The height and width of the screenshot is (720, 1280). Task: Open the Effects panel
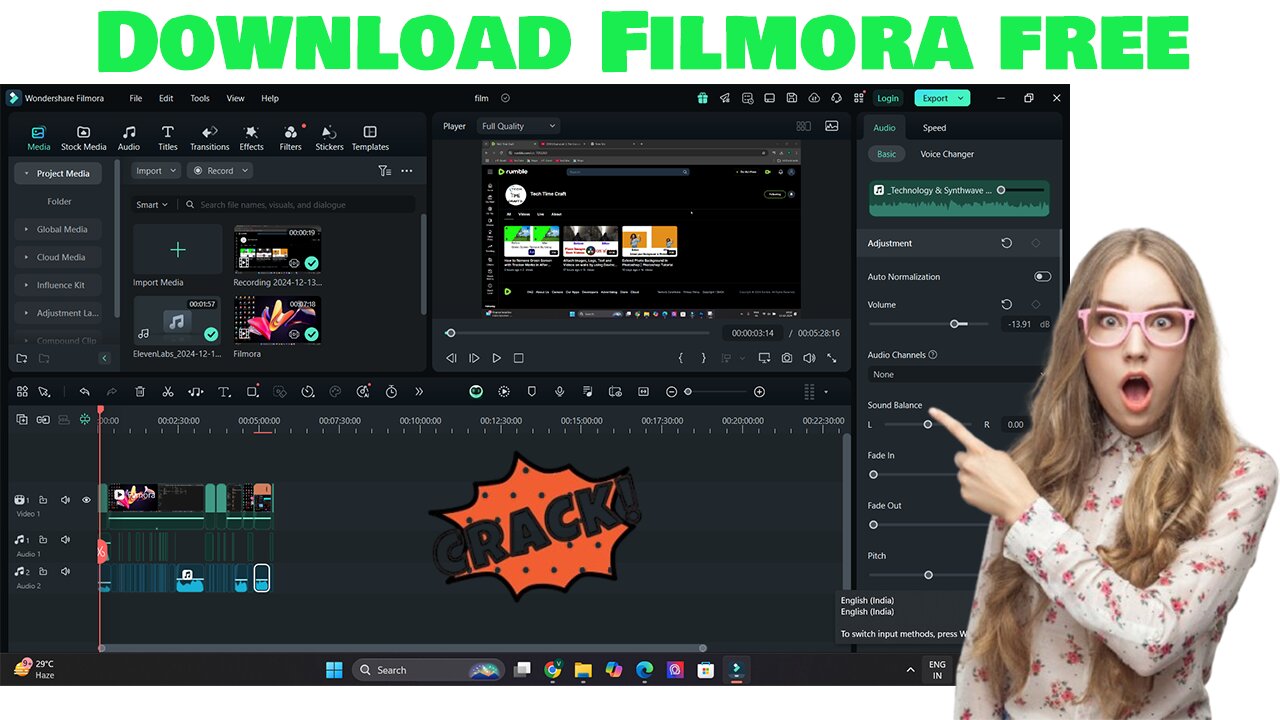[252, 138]
